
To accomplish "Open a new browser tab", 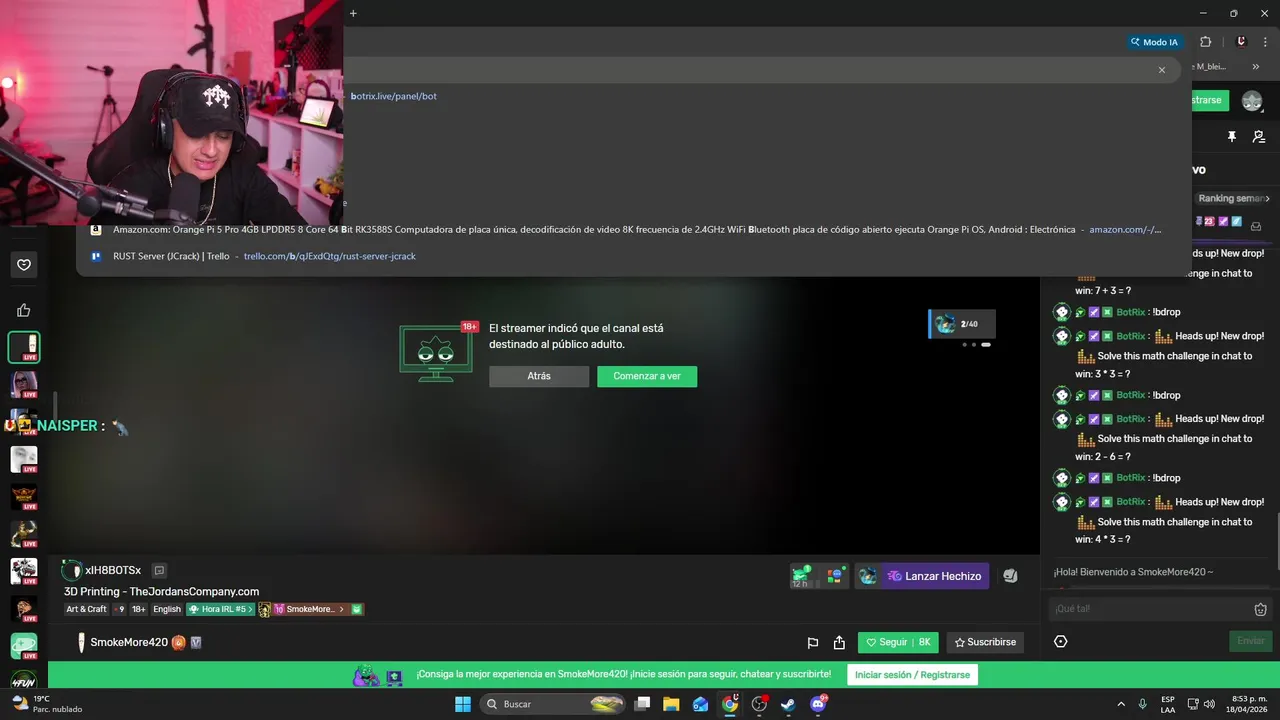I will point(353,13).
